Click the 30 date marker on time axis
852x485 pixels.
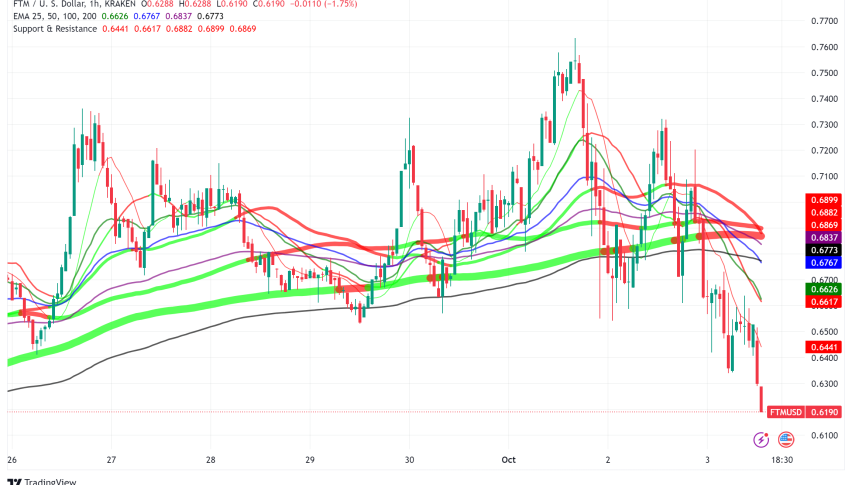coord(409,459)
